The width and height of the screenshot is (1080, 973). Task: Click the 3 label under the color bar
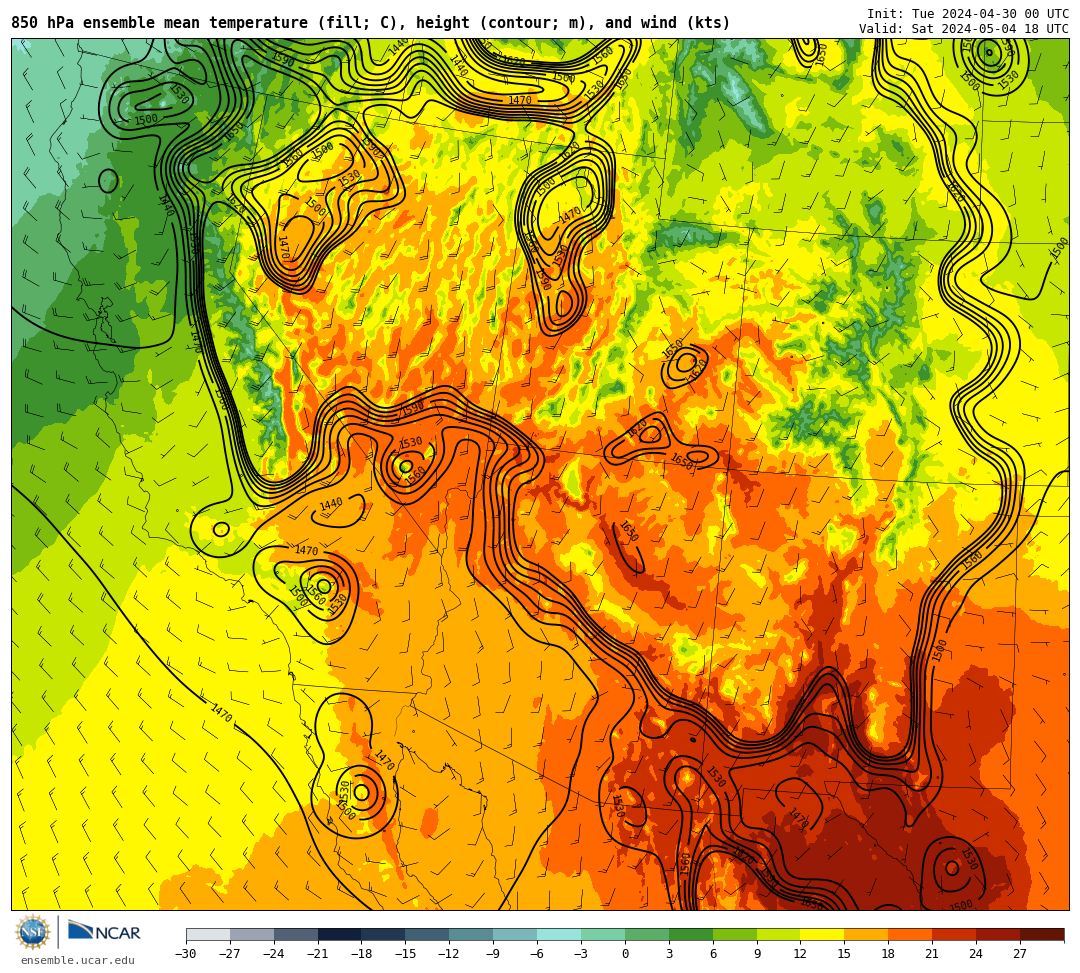click(669, 954)
